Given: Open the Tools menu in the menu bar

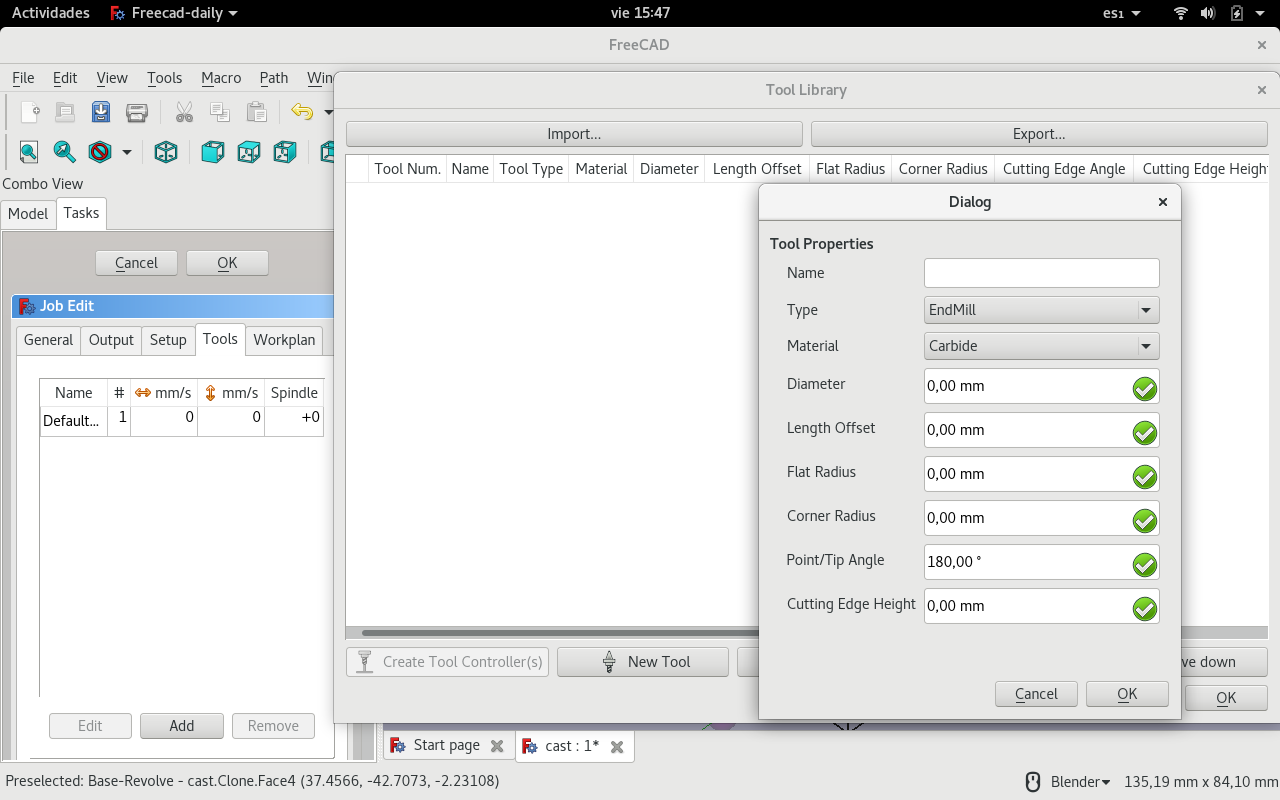Looking at the screenshot, I should 164,78.
